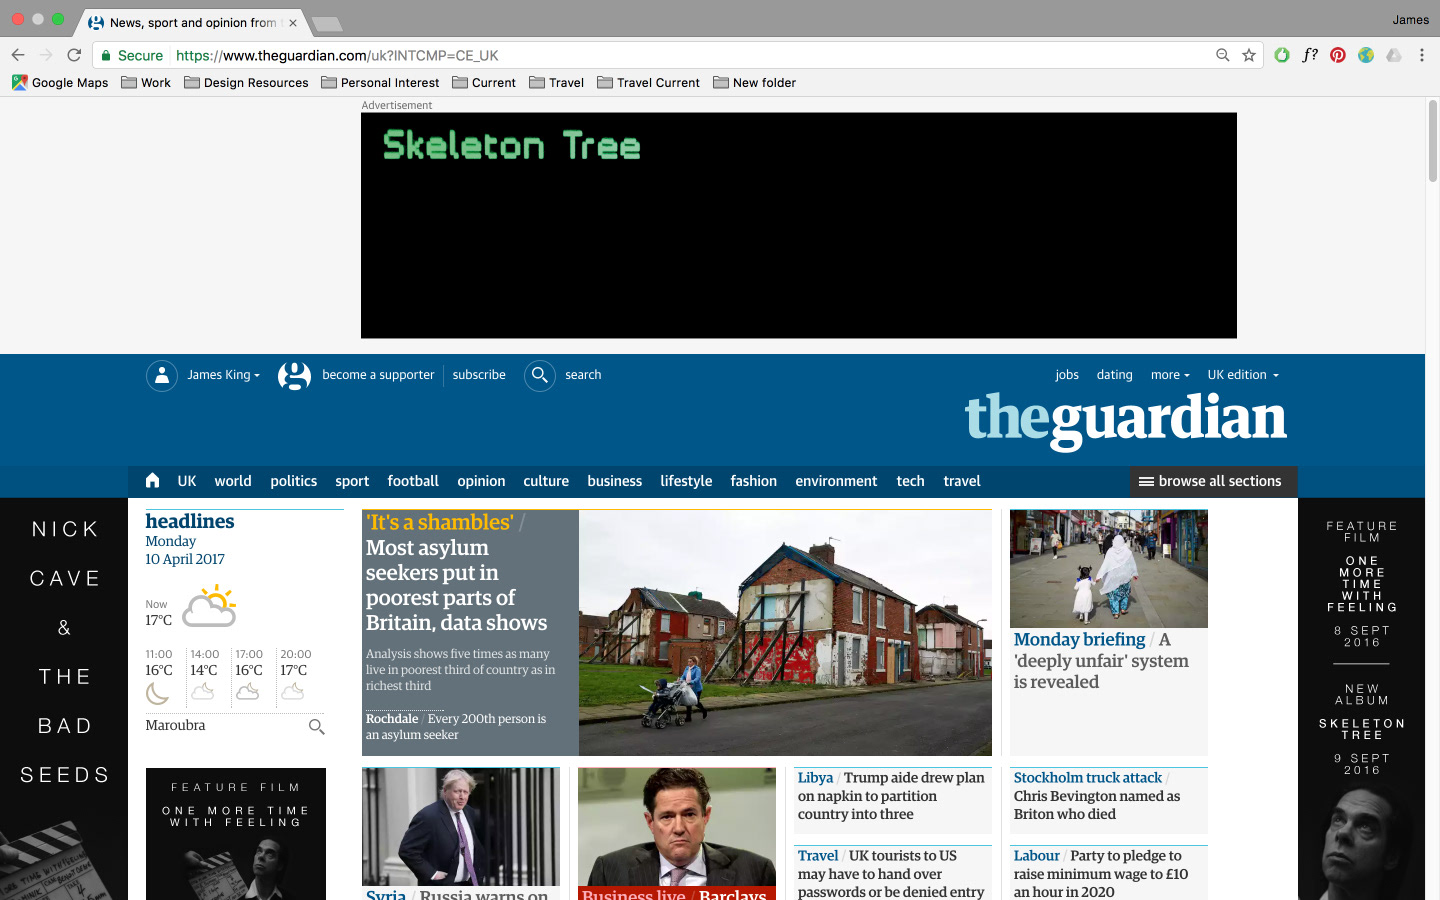This screenshot has height=900, width=1440.
Task: Click the page vertical scrollbar
Action: pos(1432,141)
